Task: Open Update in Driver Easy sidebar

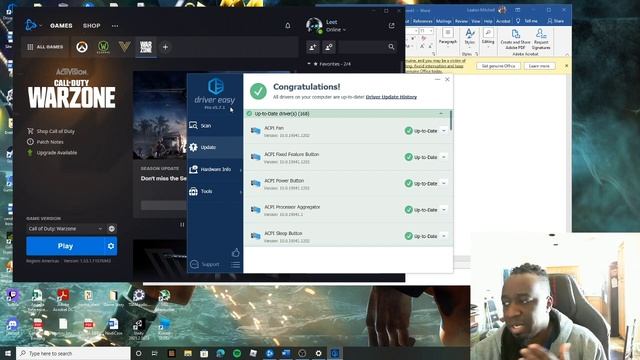Action: (x=215, y=147)
